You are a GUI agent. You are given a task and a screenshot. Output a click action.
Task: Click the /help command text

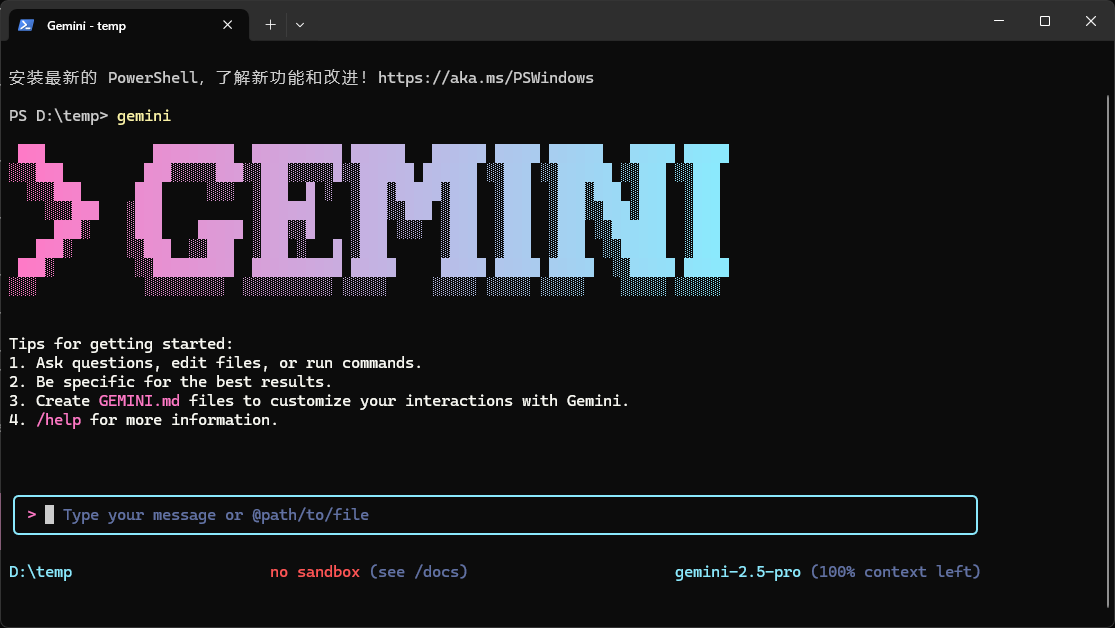click(58, 420)
